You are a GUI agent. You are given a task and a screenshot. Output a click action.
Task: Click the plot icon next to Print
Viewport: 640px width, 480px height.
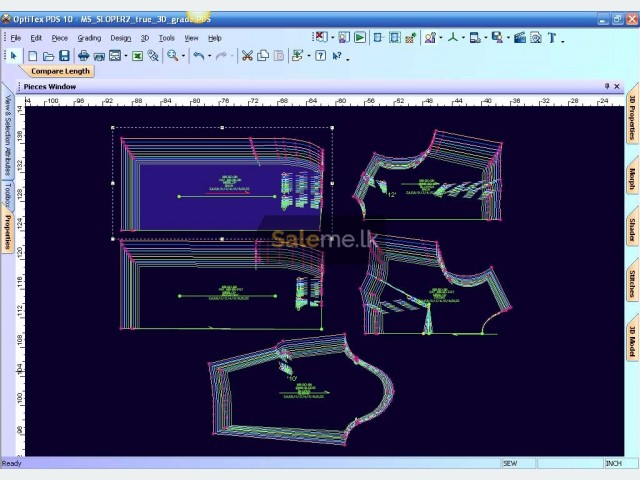coord(99,56)
